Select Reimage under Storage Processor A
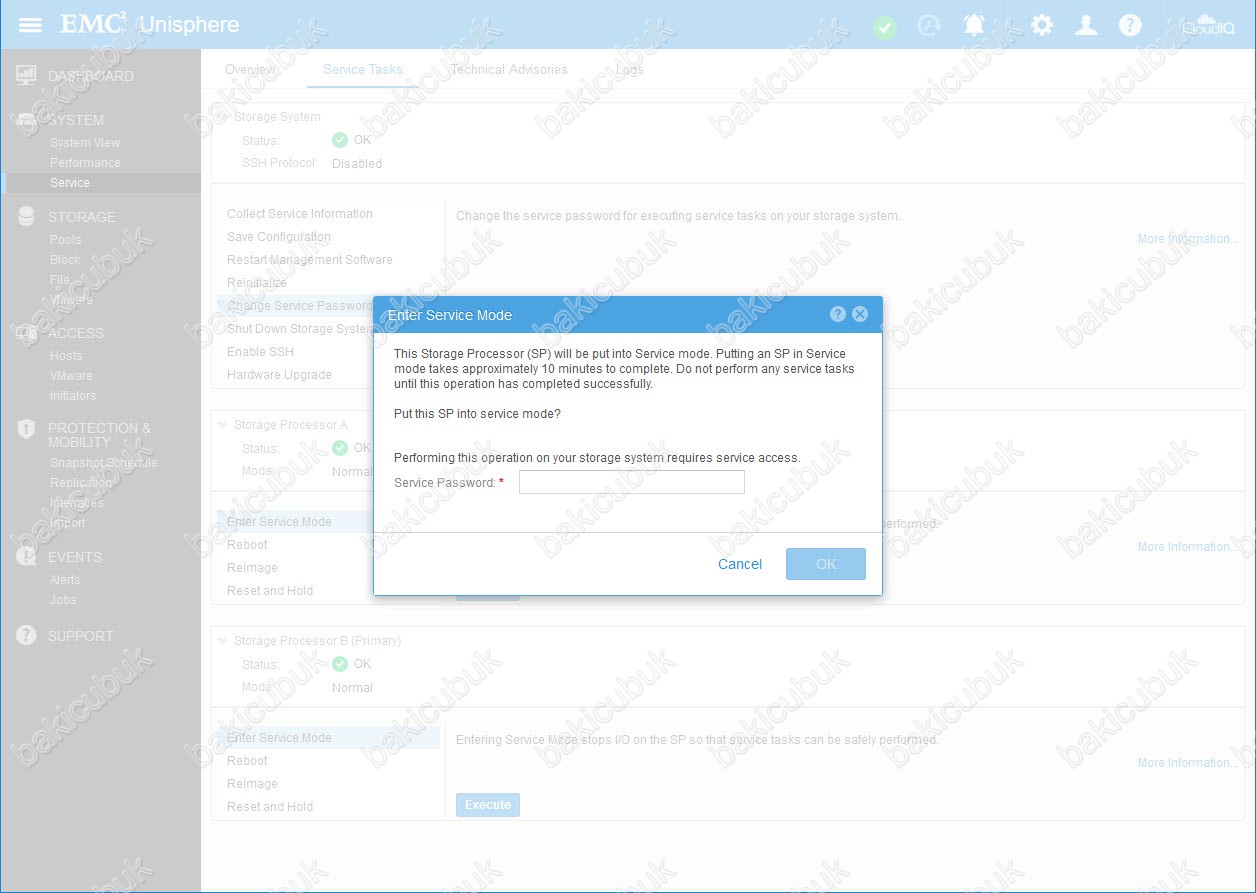The height and width of the screenshot is (893, 1256). click(252, 568)
